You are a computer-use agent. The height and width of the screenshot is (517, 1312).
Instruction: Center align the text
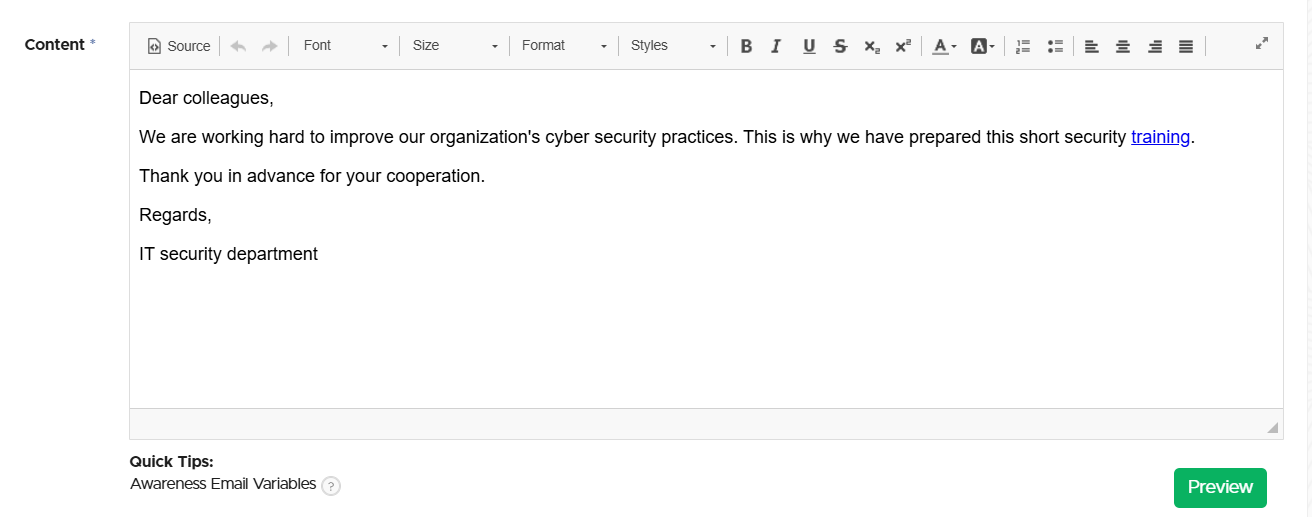tap(1123, 46)
